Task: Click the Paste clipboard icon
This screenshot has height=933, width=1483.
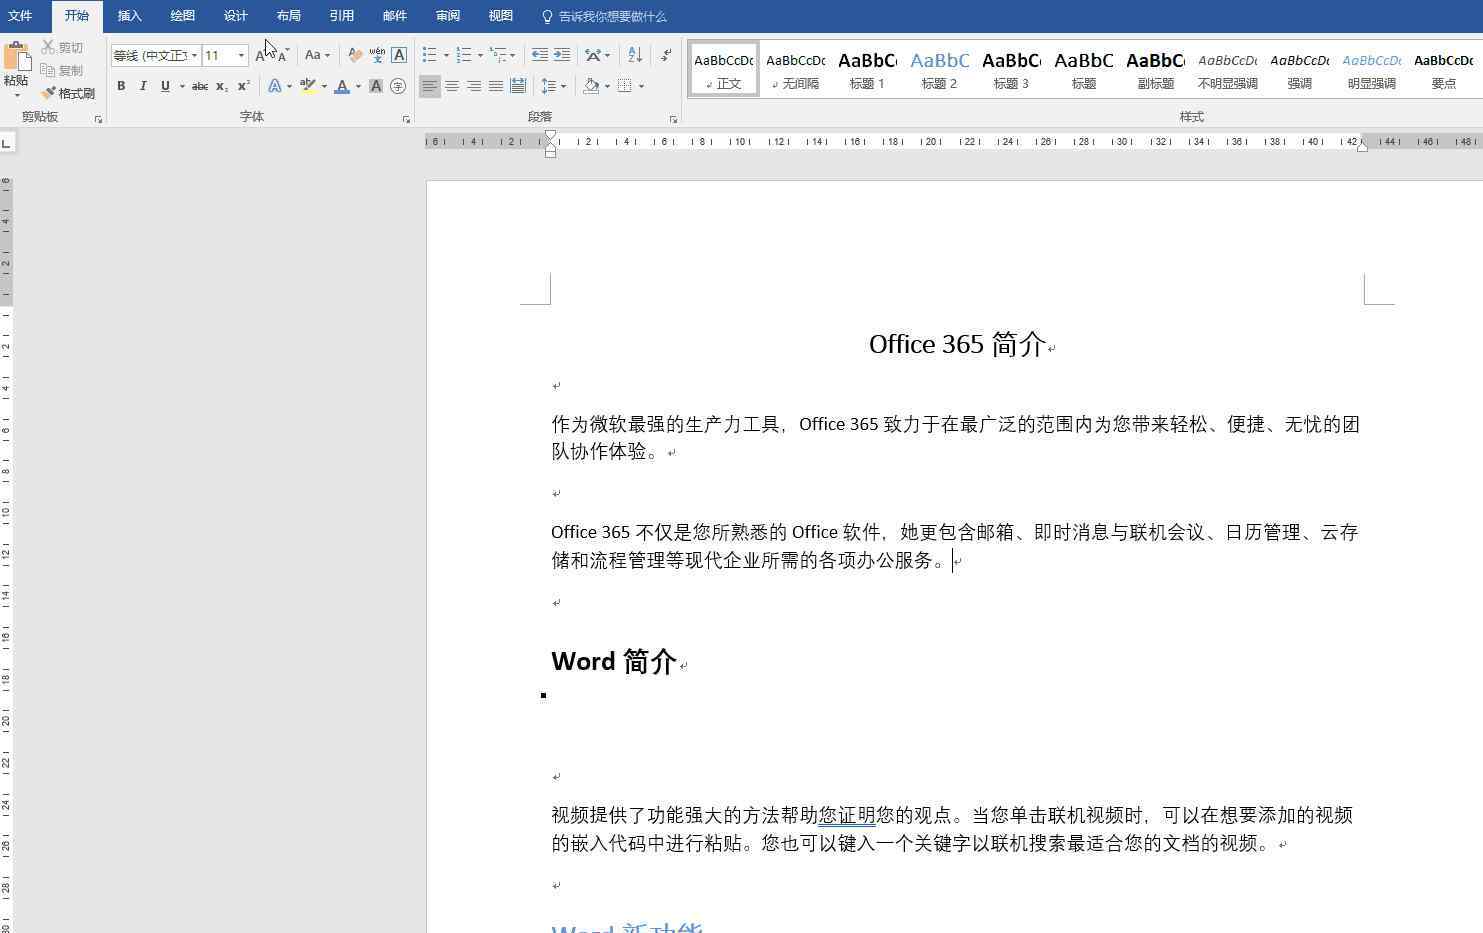Action: click(x=16, y=57)
